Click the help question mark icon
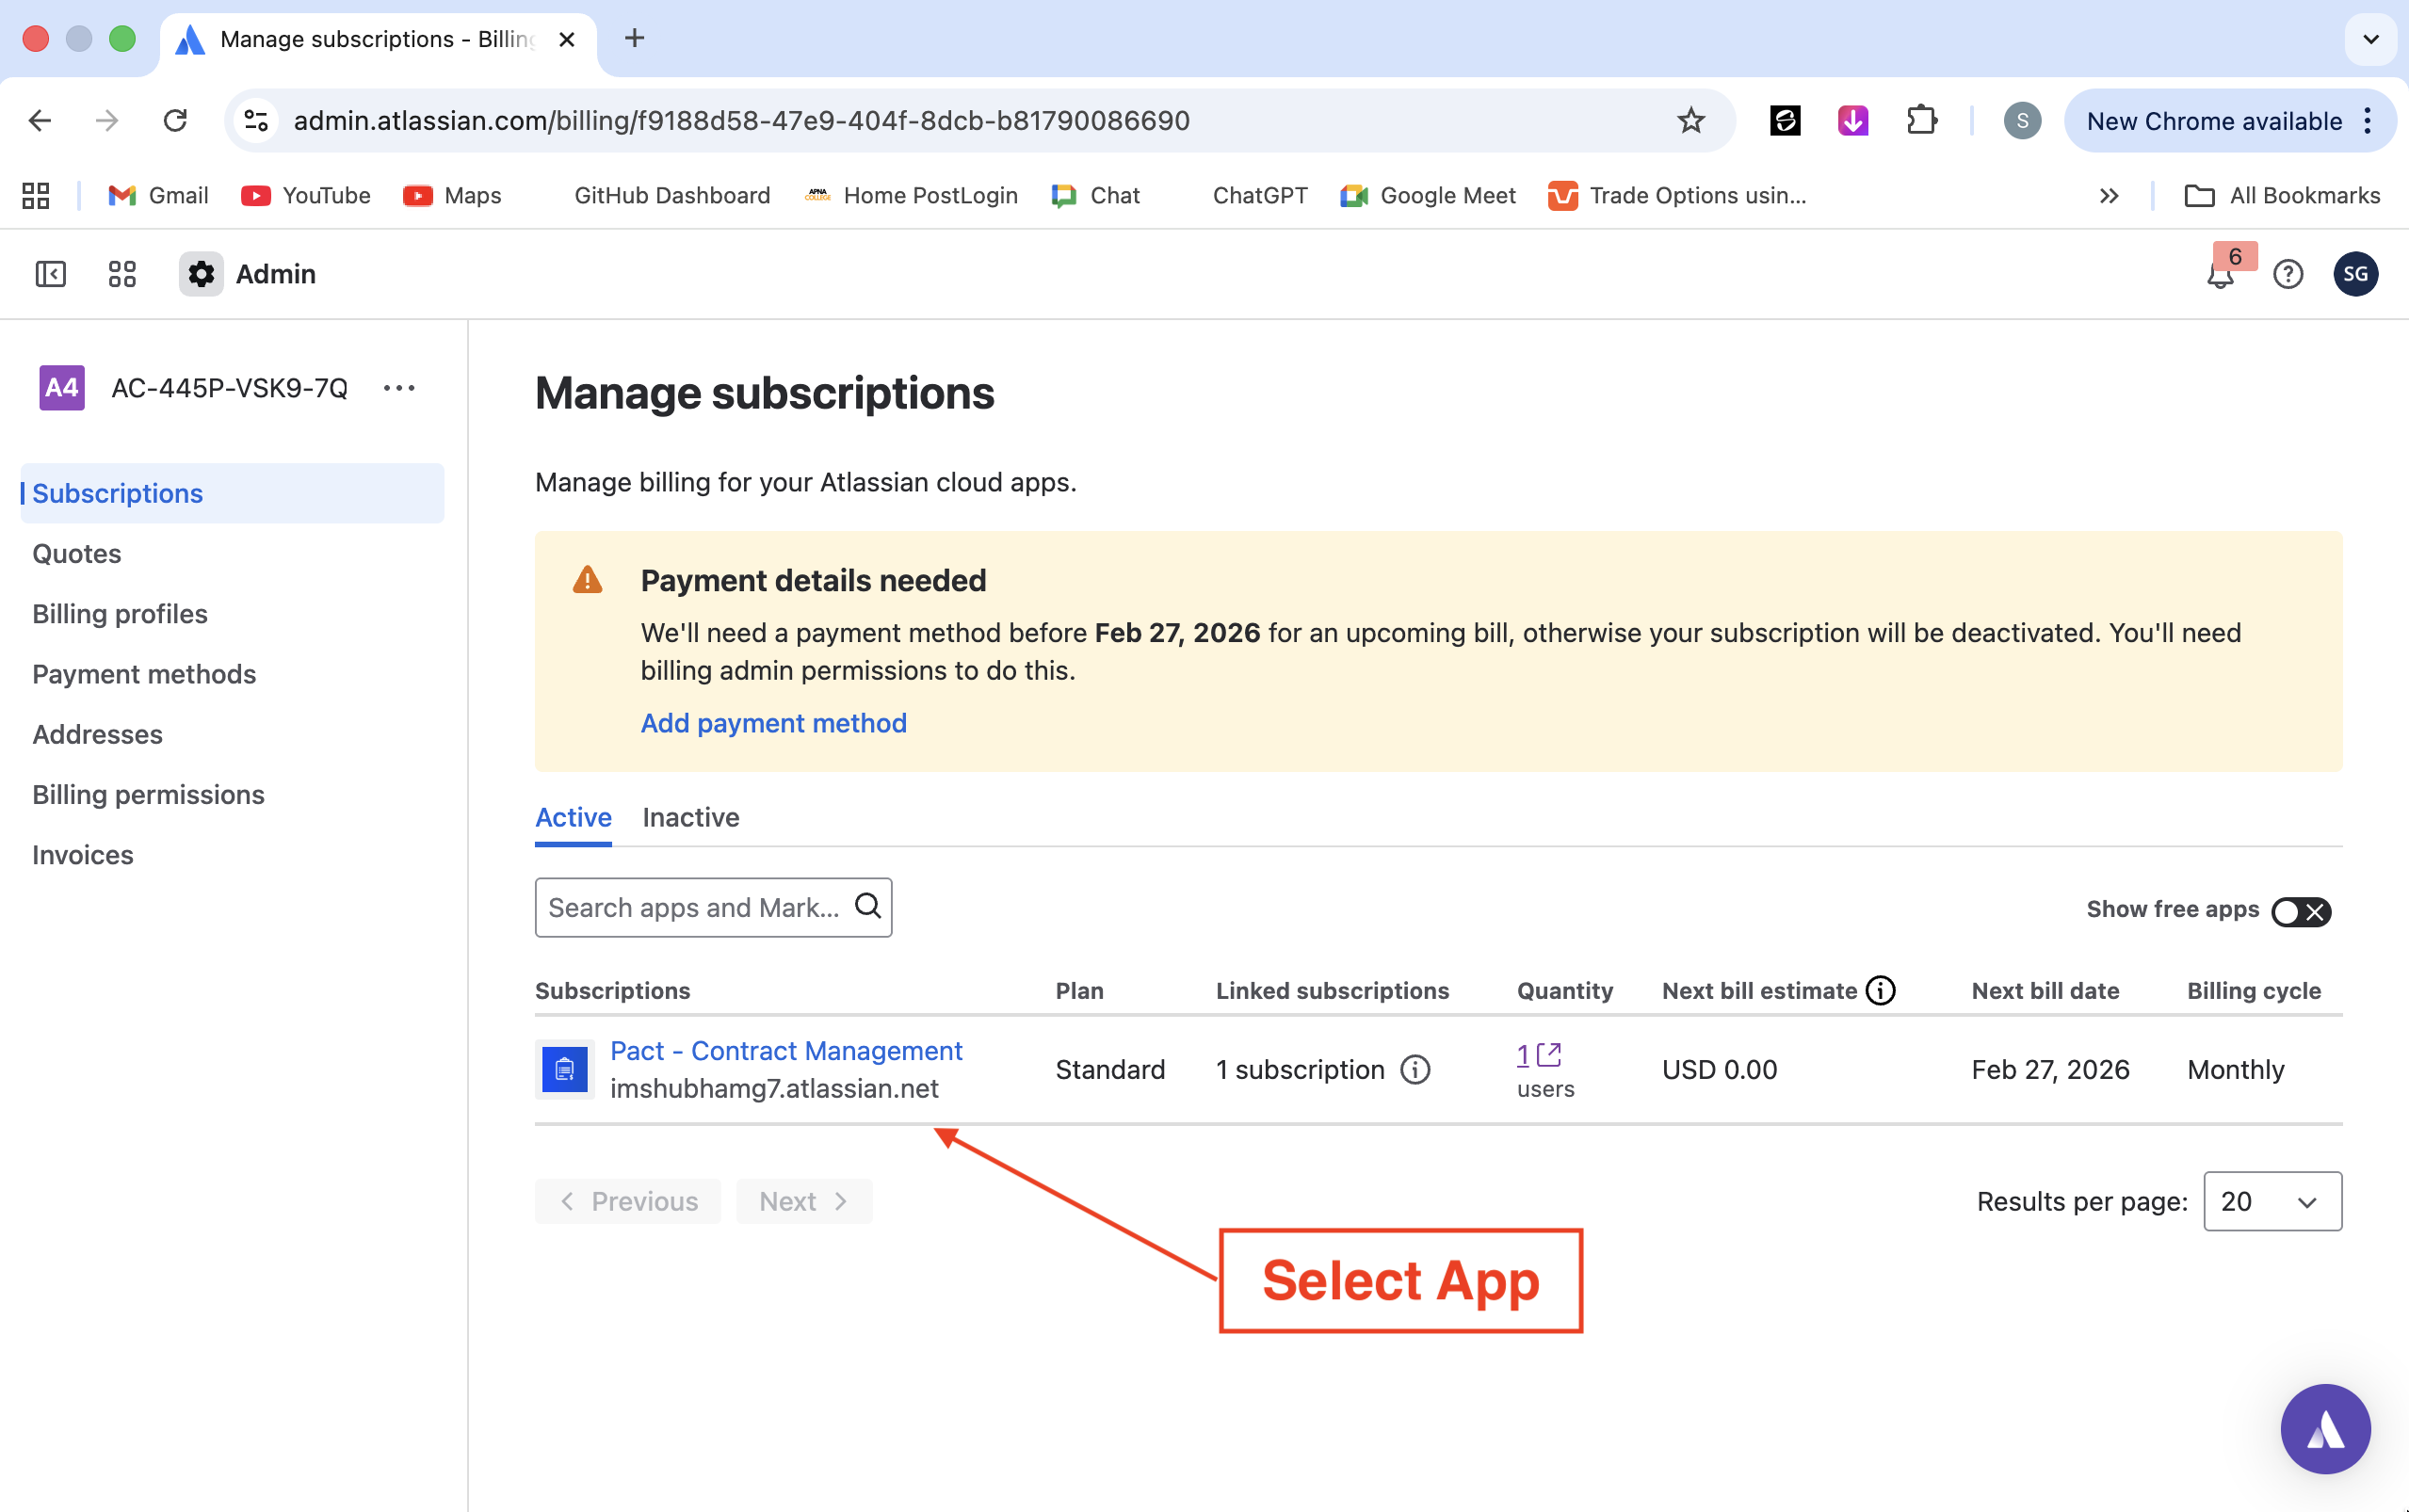 click(2288, 274)
